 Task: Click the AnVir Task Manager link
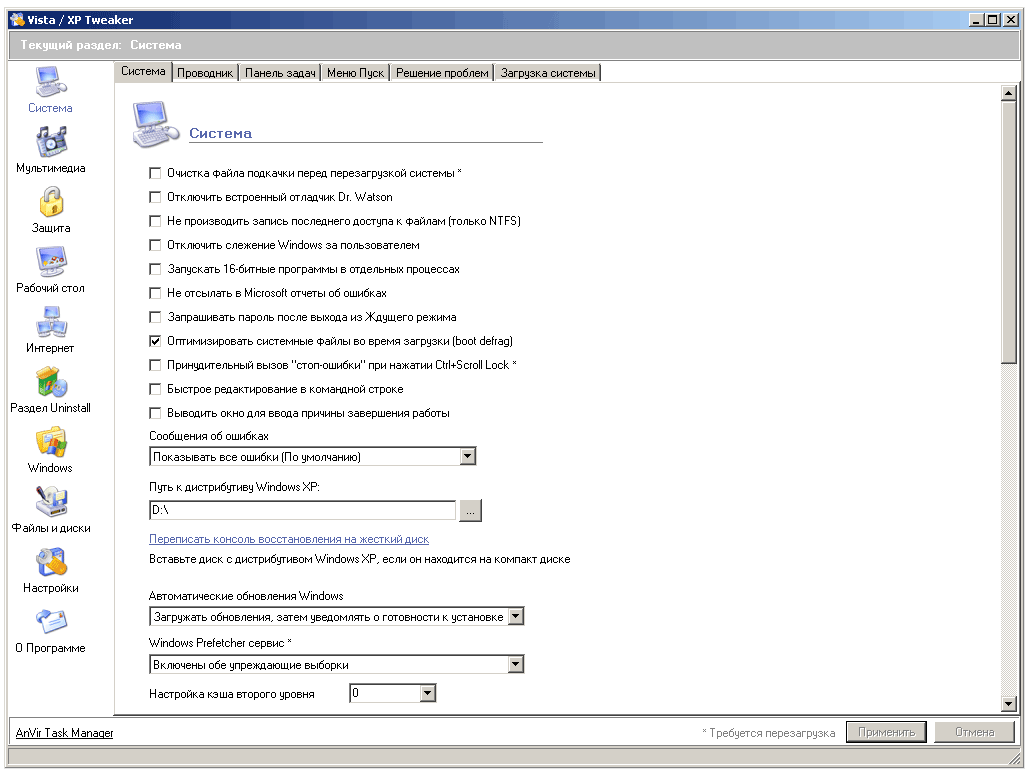pyautogui.click(x=64, y=733)
